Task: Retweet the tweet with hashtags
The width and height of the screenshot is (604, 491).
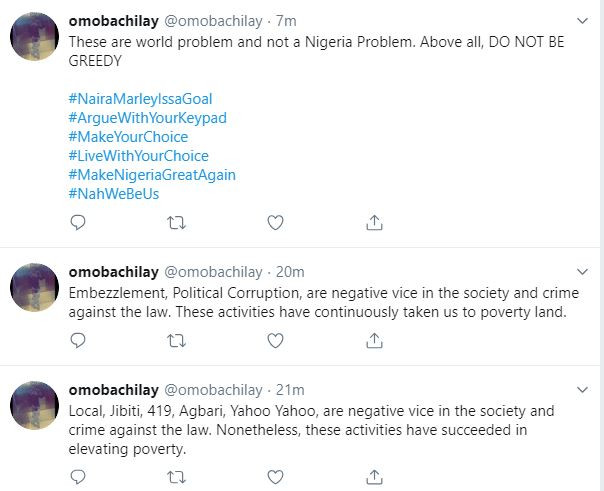Action: pyautogui.click(x=176, y=223)
